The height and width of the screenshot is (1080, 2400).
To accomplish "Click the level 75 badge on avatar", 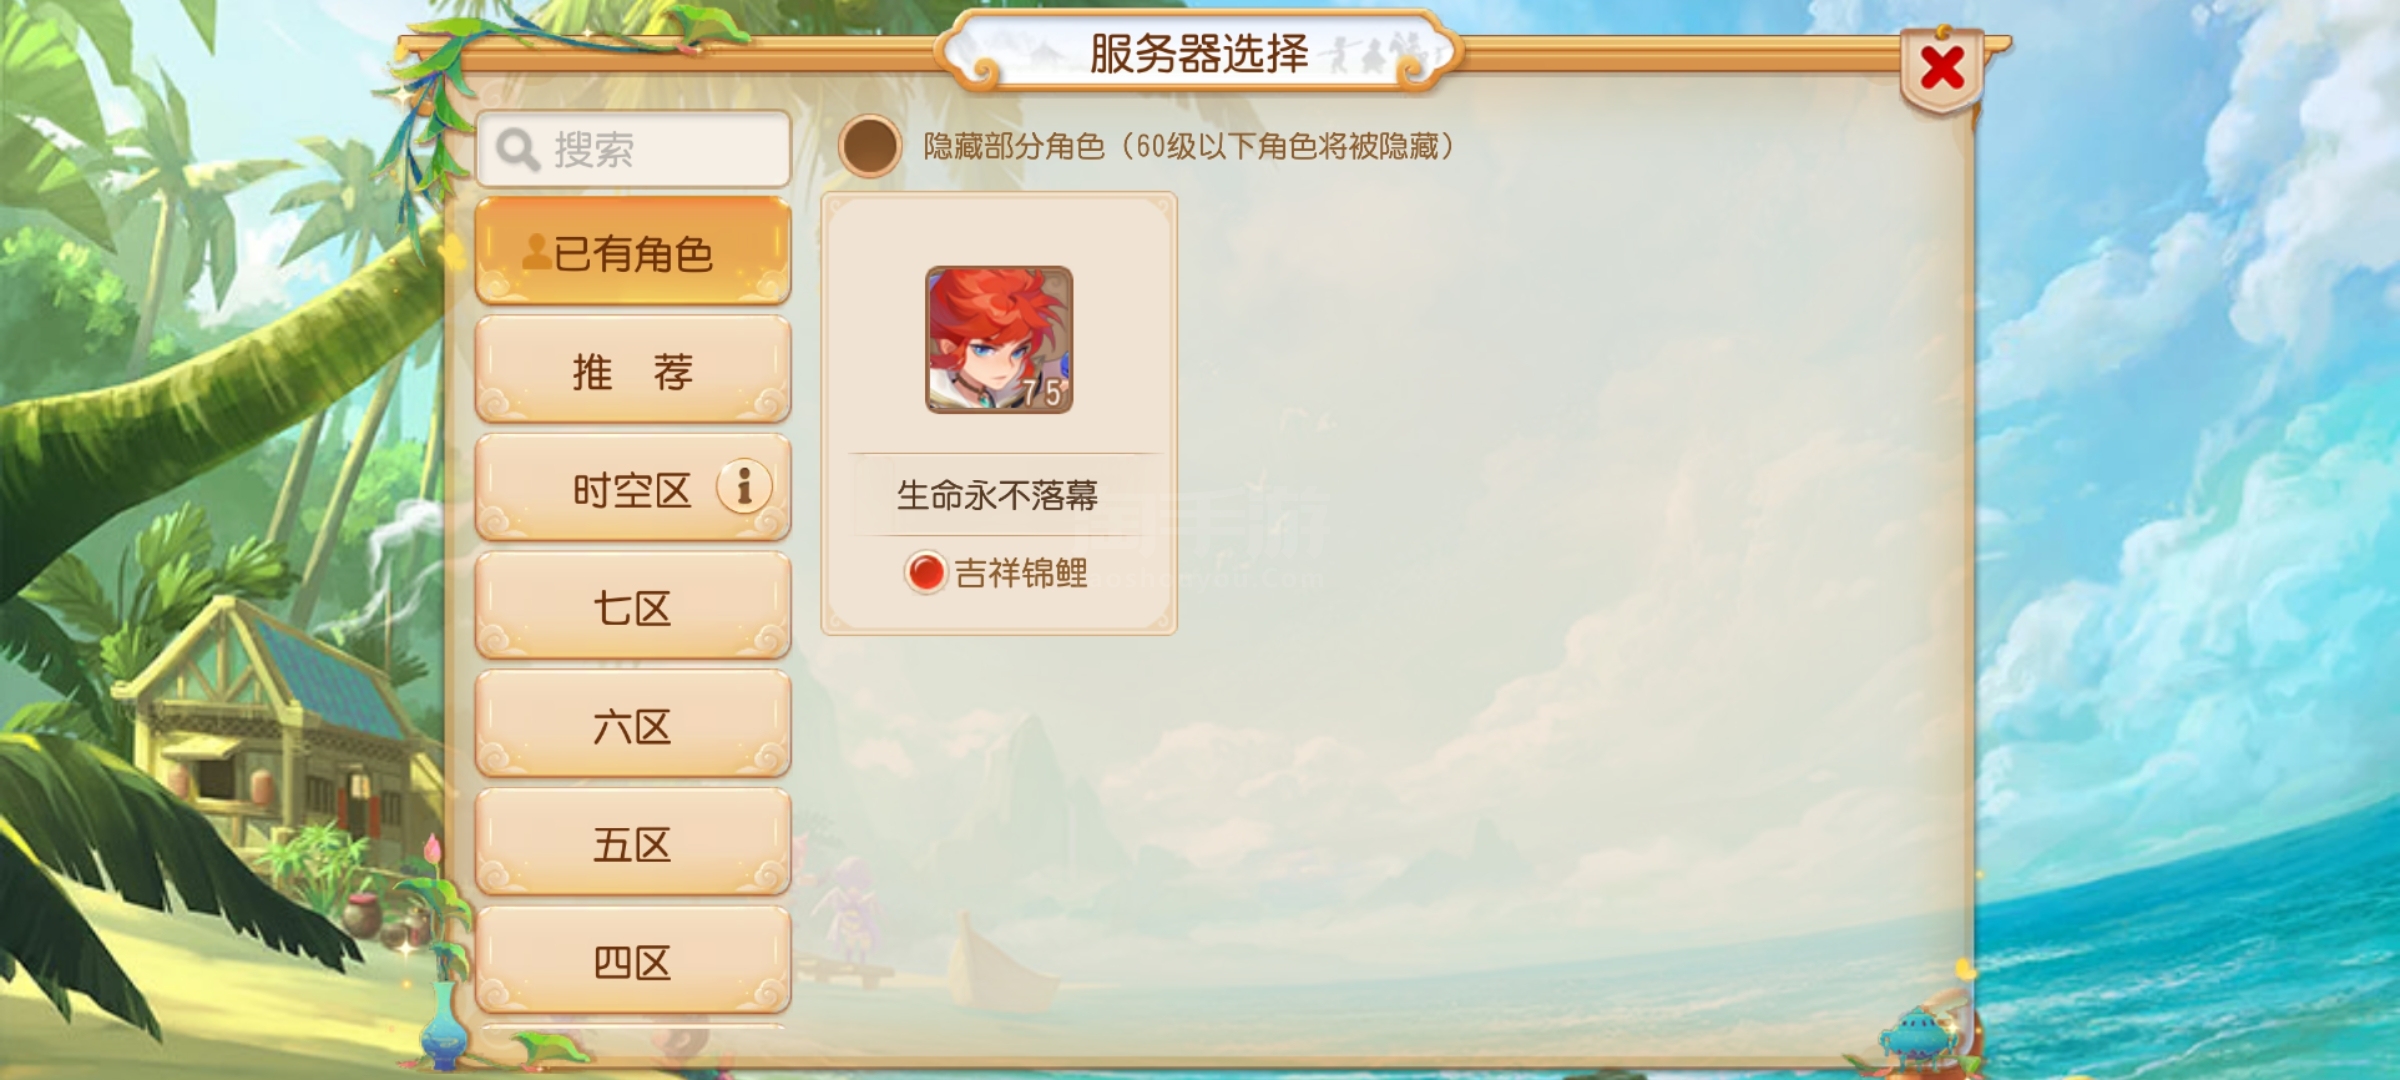I will pyautogui.click(x=1043, y=392).
